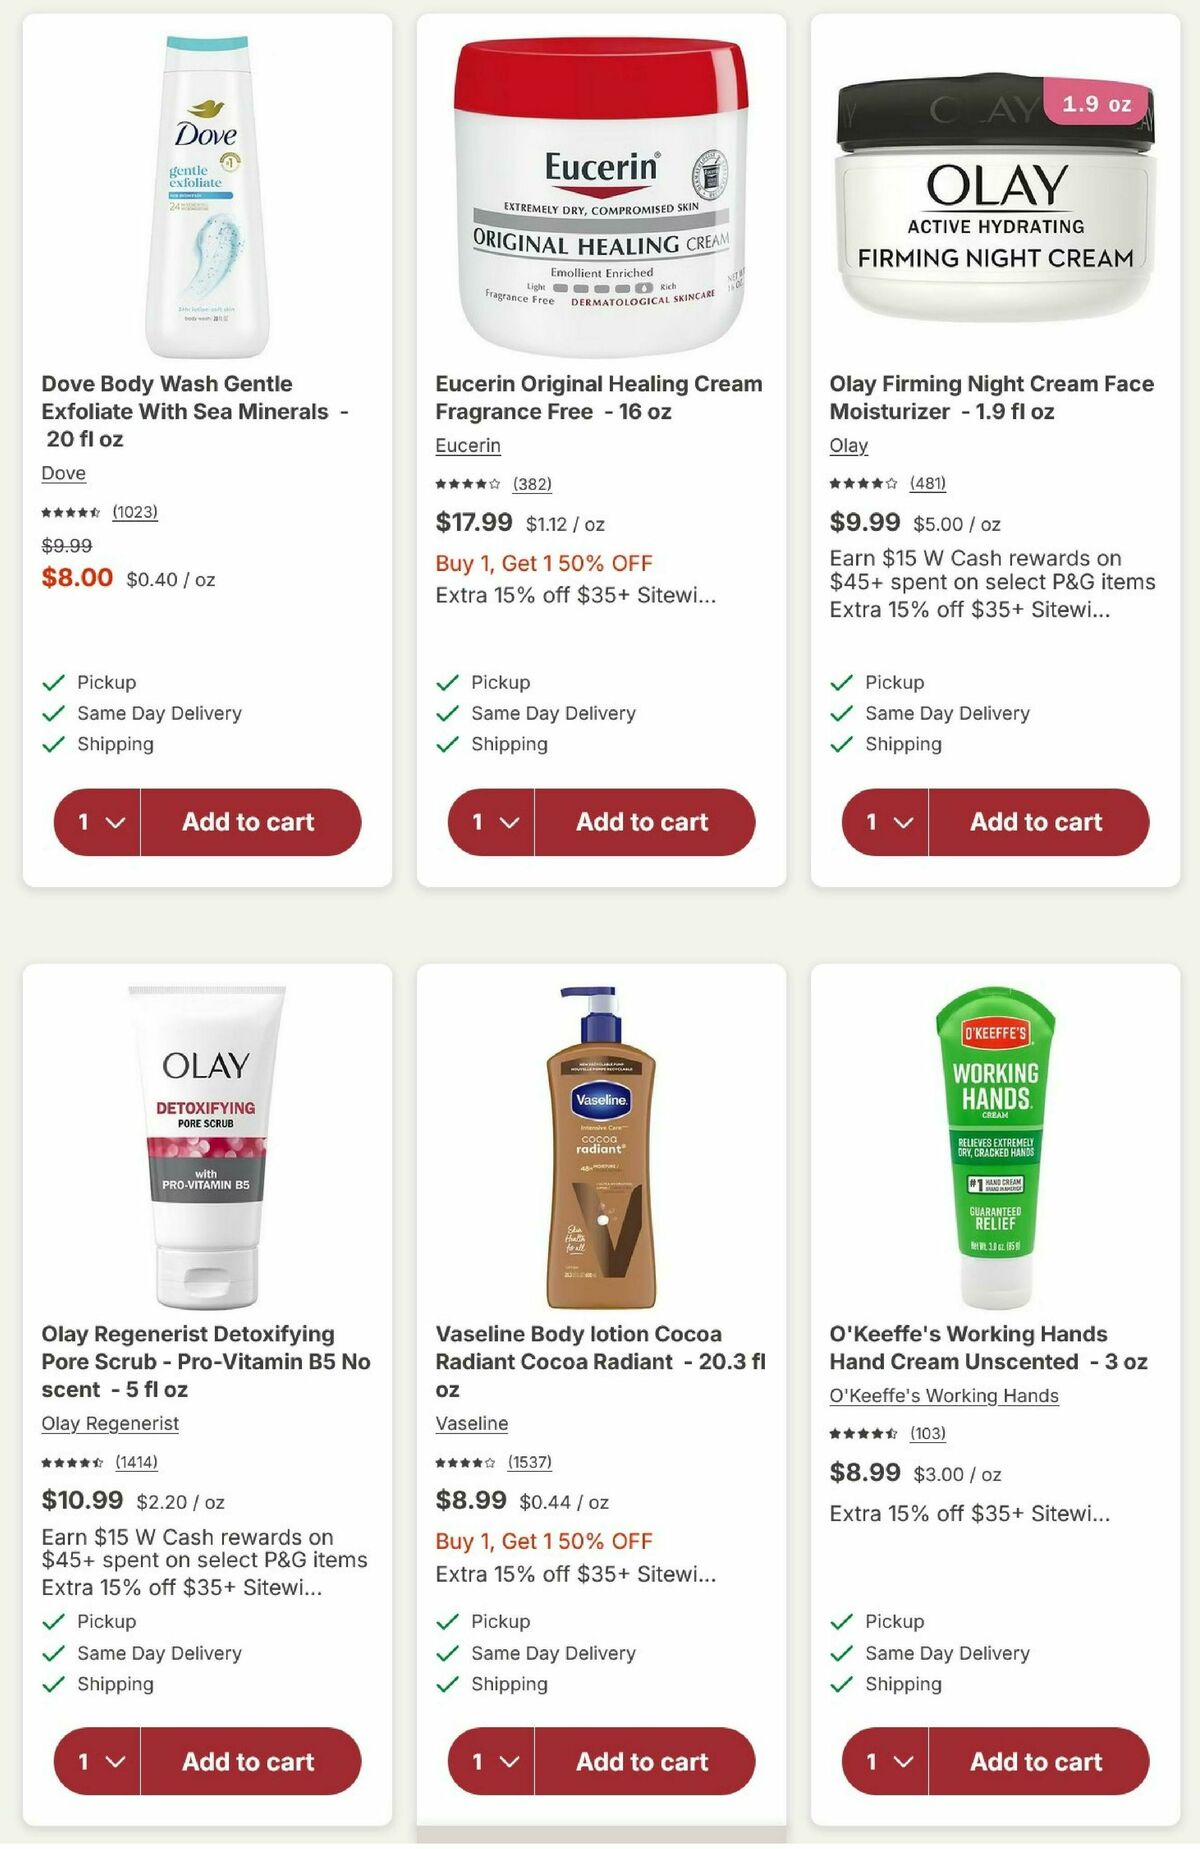Open the Eucerin brand link
This screenshot has width=1200, height=1849.
point(467,445)
